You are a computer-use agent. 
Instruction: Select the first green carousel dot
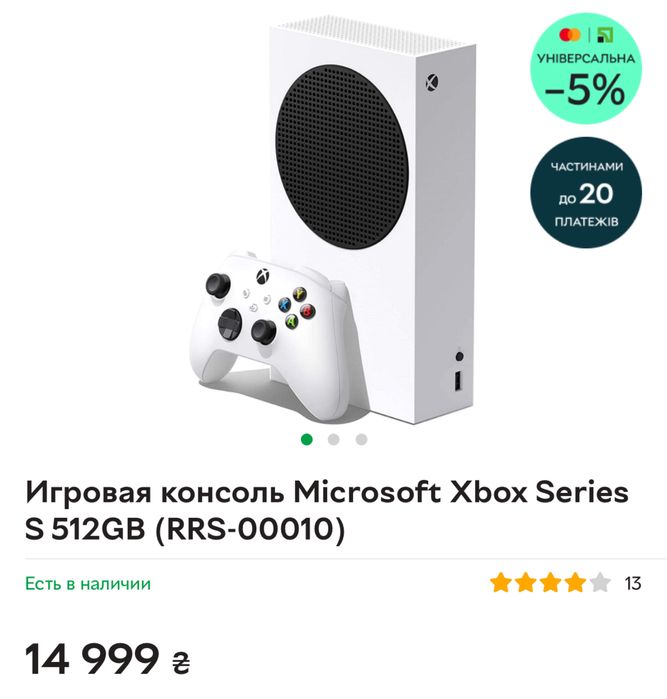pos(307,440)
